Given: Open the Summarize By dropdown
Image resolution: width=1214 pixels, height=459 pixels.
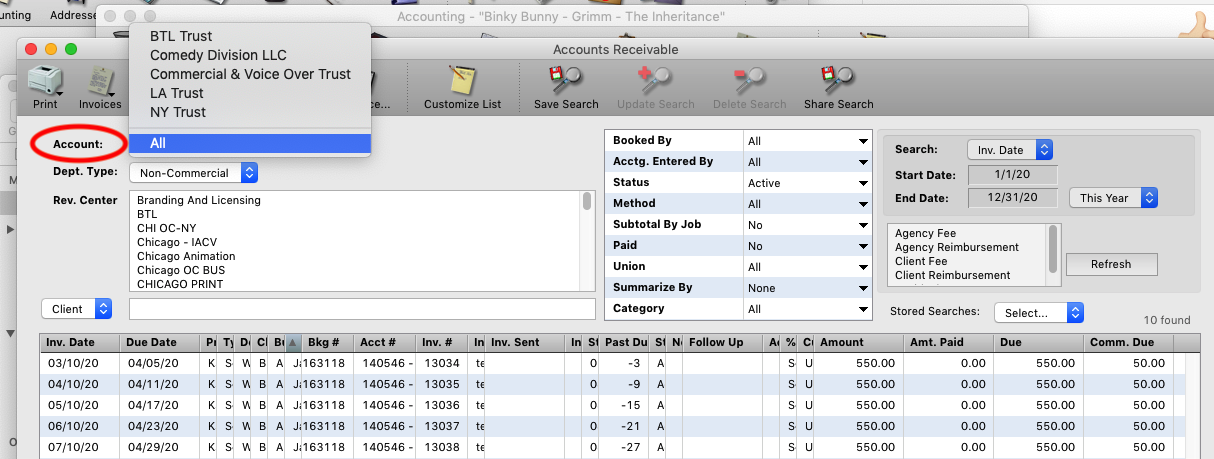Looking at the screenshot, I should point(807,288).
